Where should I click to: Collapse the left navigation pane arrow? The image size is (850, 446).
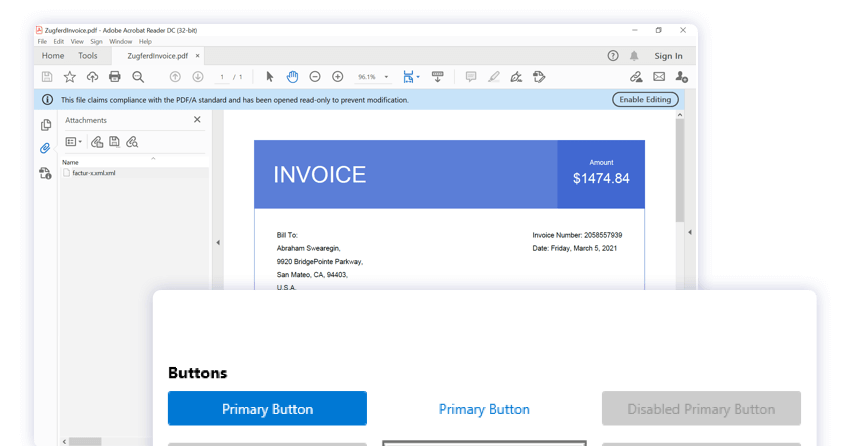click(218, 242)
